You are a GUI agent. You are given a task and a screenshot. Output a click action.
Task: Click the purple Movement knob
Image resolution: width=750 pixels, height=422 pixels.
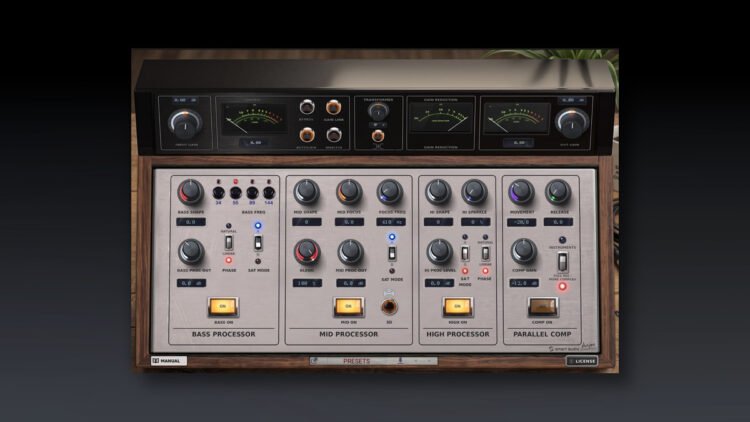coord(521,192)
